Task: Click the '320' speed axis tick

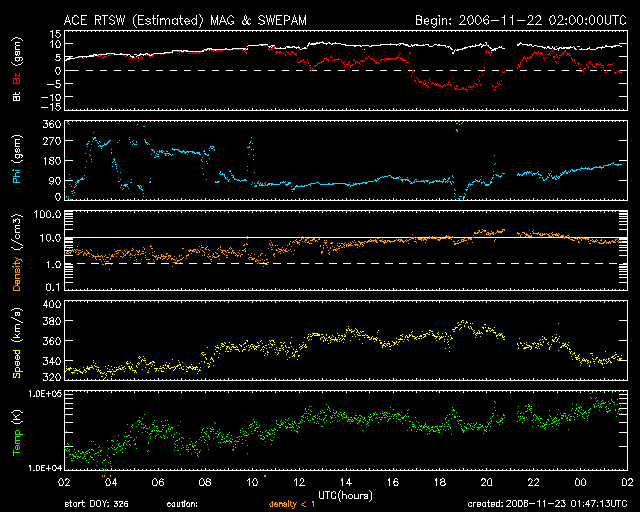Action: click(x=52, y=376)
